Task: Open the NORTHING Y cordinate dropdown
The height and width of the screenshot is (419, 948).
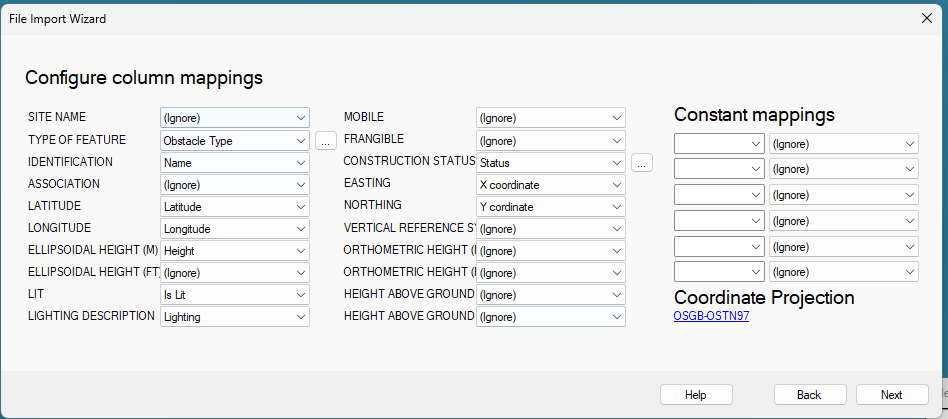Action: click(x=550, y=207)
